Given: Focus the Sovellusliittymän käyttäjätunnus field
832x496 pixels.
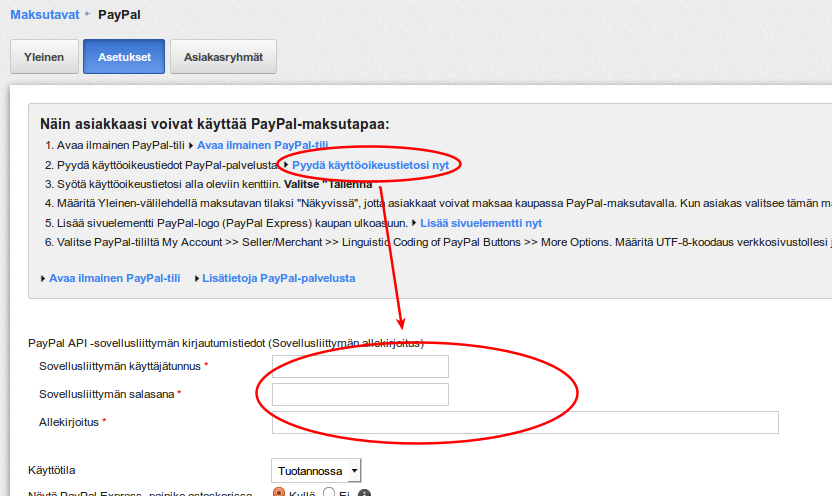Looking at the screenshot, I should (360, 367).
